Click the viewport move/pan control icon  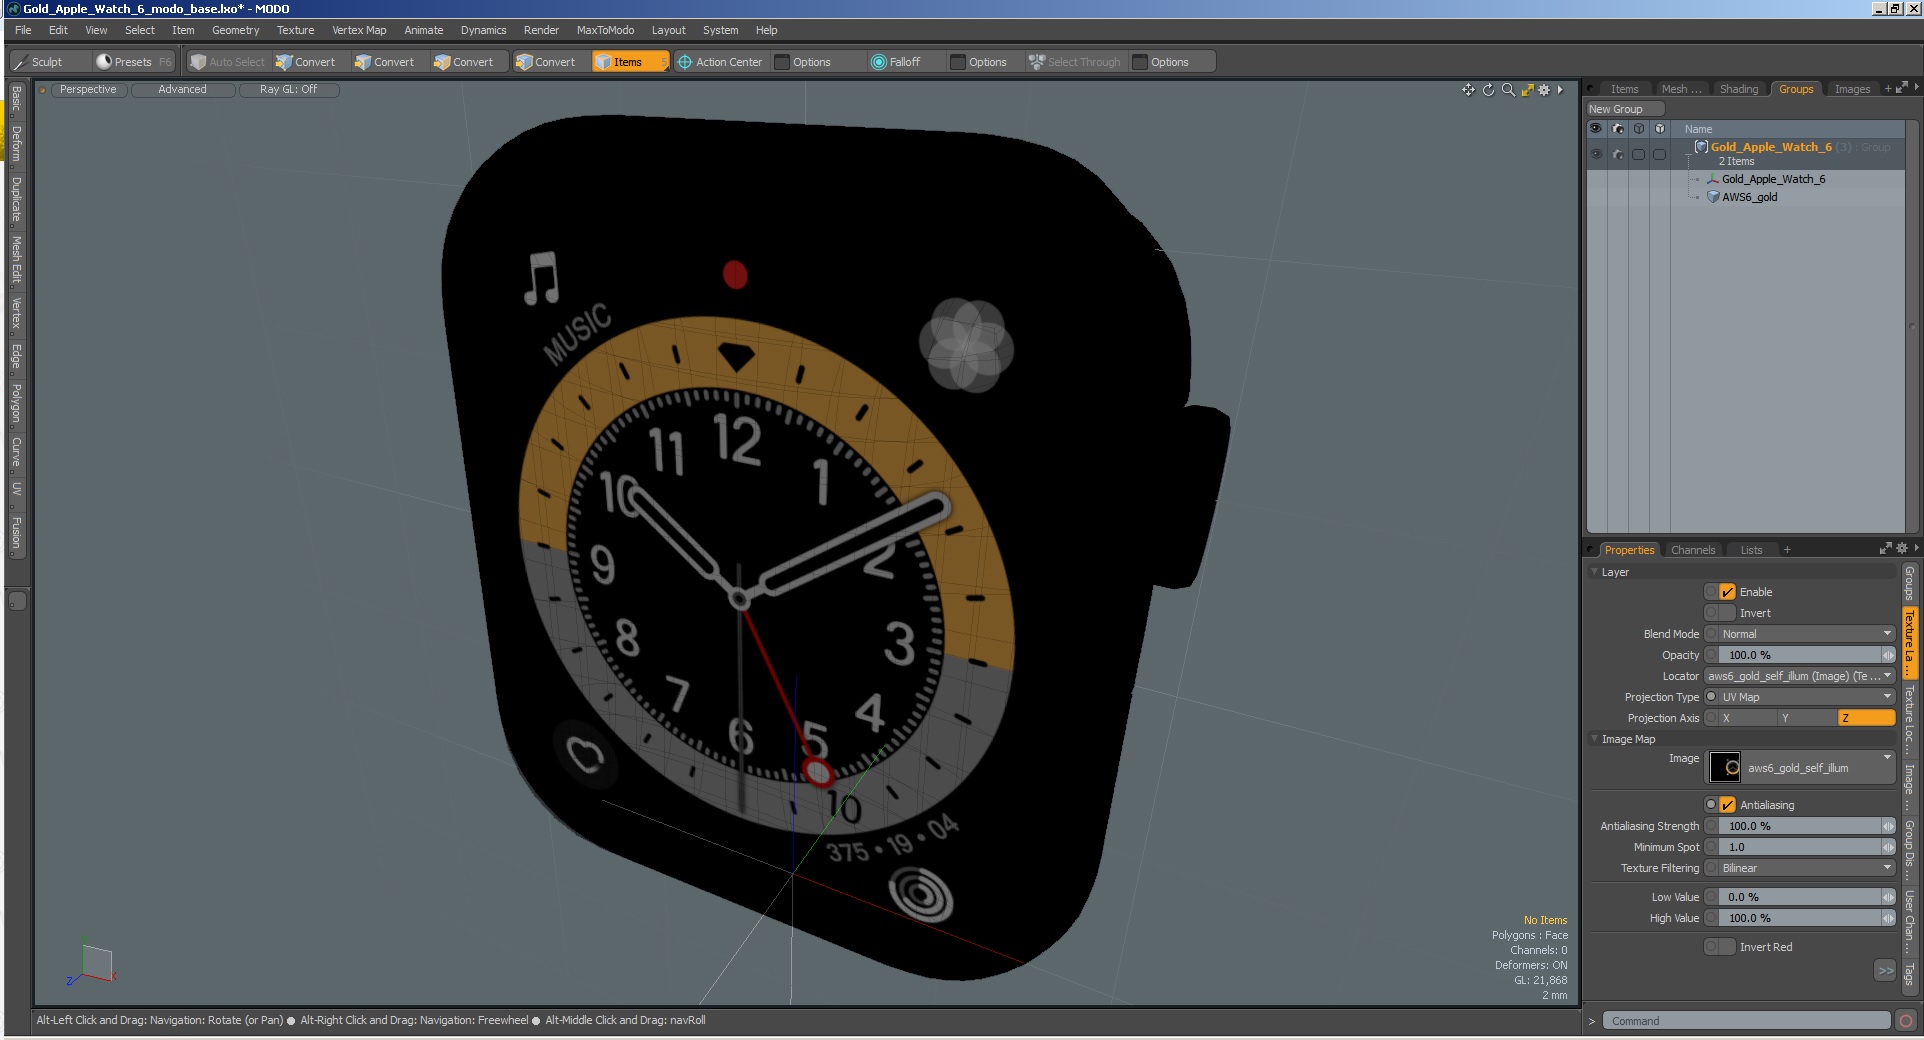click(1468, 90)
